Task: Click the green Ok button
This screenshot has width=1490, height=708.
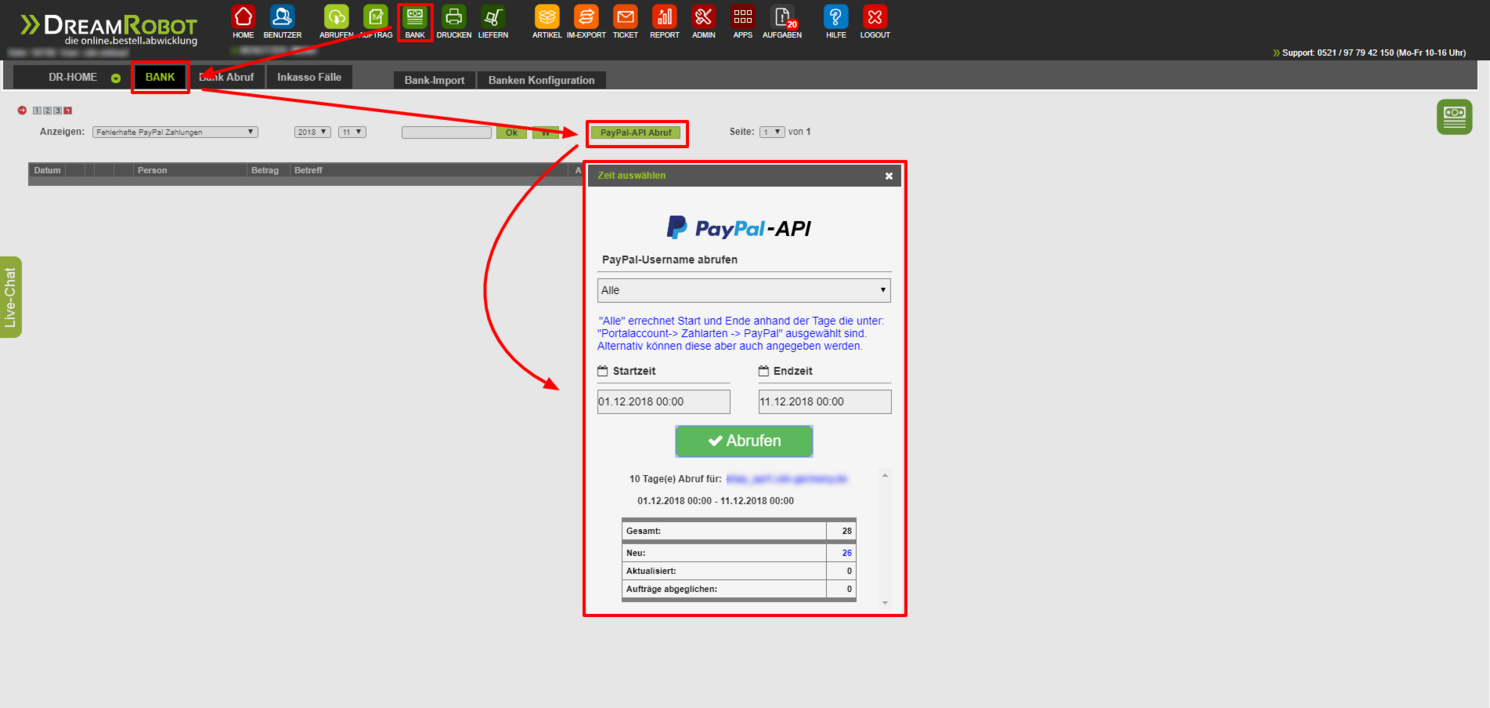Action: click(x=511, y=132)
